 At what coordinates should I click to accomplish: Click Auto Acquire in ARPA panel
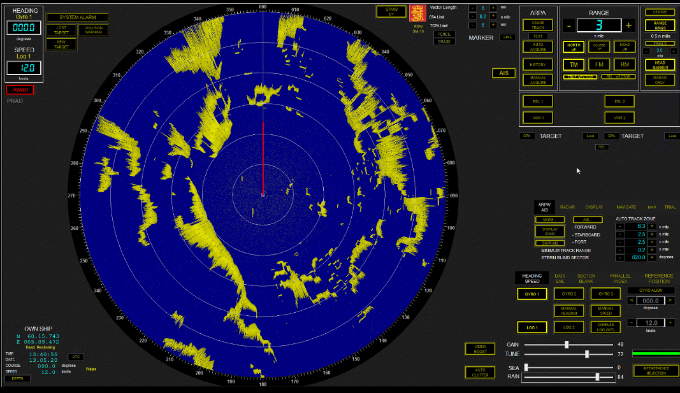coord(537,47)
